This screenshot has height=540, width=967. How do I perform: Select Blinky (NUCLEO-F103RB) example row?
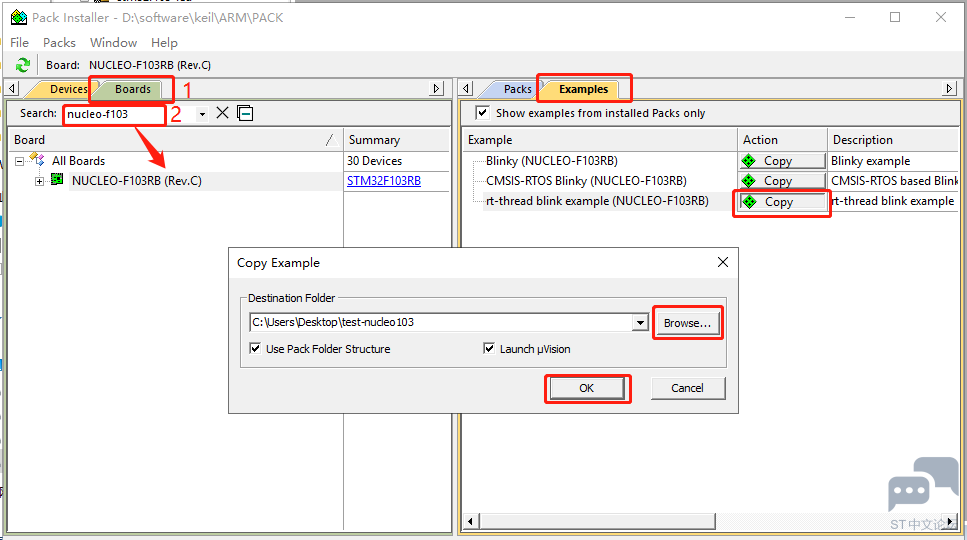[x=551, y=161]
